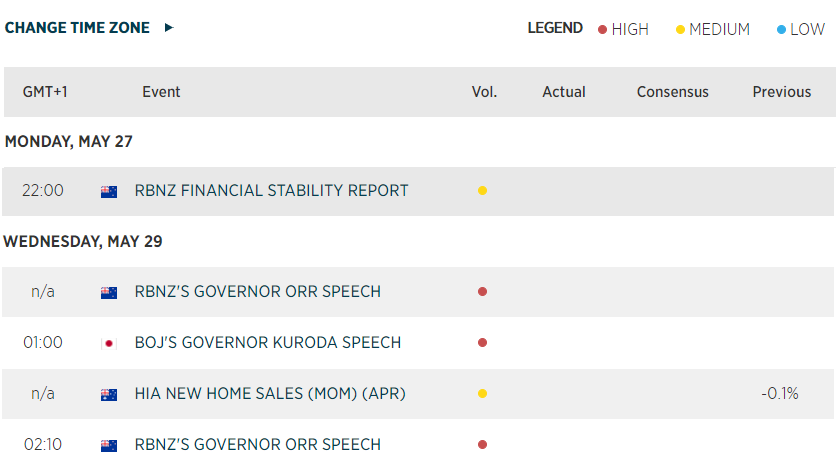Click the Japan flag beside Kuroda speech
The height and width of the screenshot is (471, 840).
coord(109,343)
